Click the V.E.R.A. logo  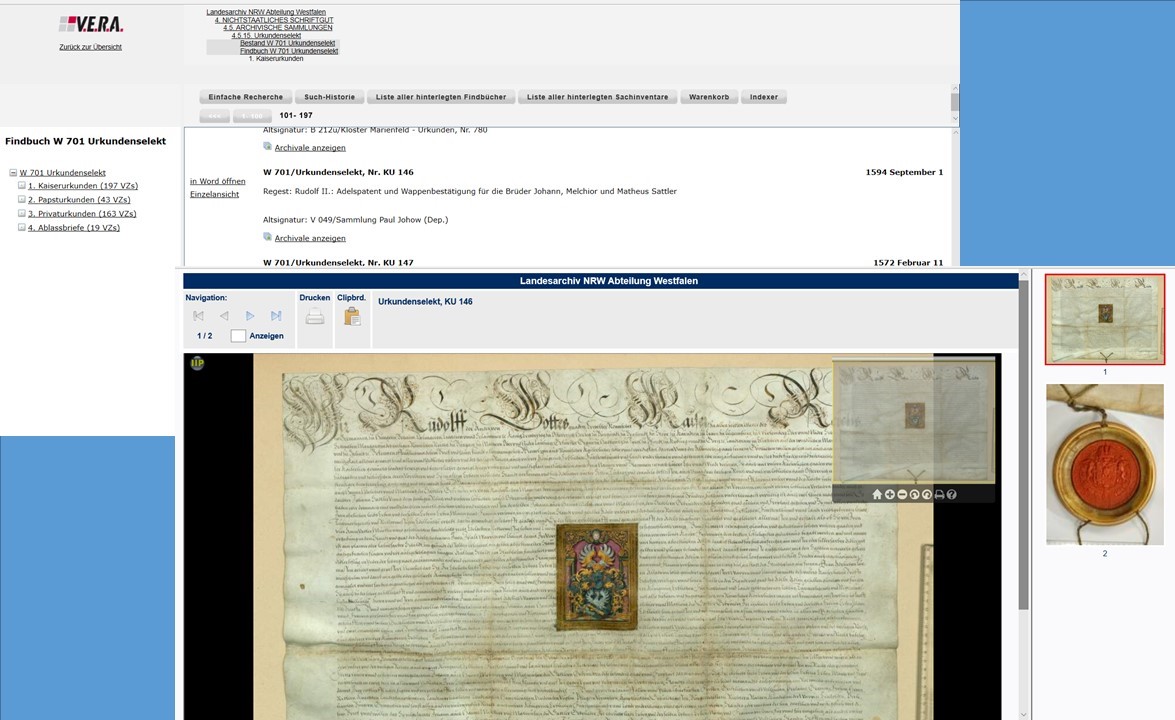[x=91, y=25]
